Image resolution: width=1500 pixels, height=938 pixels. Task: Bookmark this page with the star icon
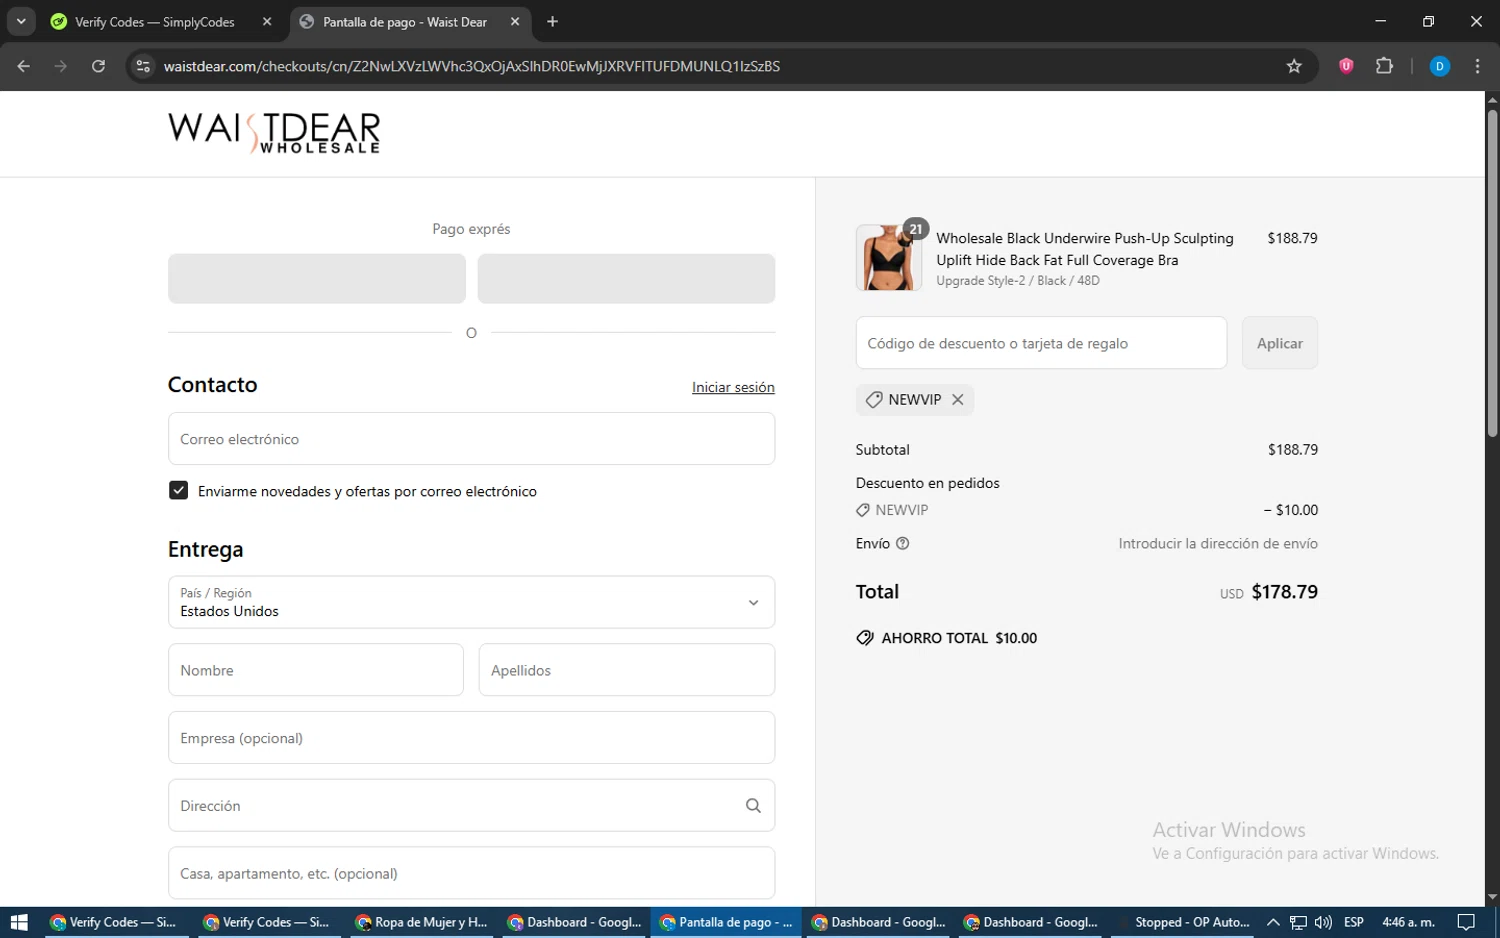pyautogui.click(x=1294, y=66)
